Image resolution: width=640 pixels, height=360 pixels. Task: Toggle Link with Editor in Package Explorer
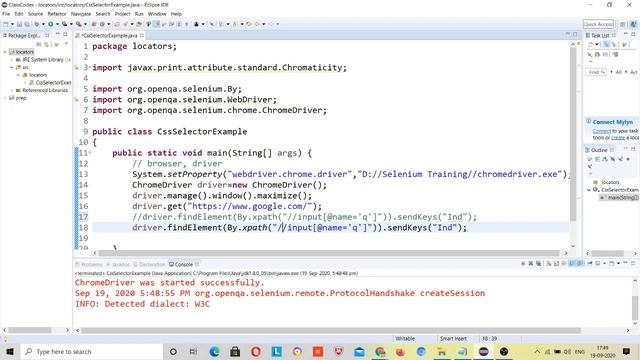tap(47, 44)
